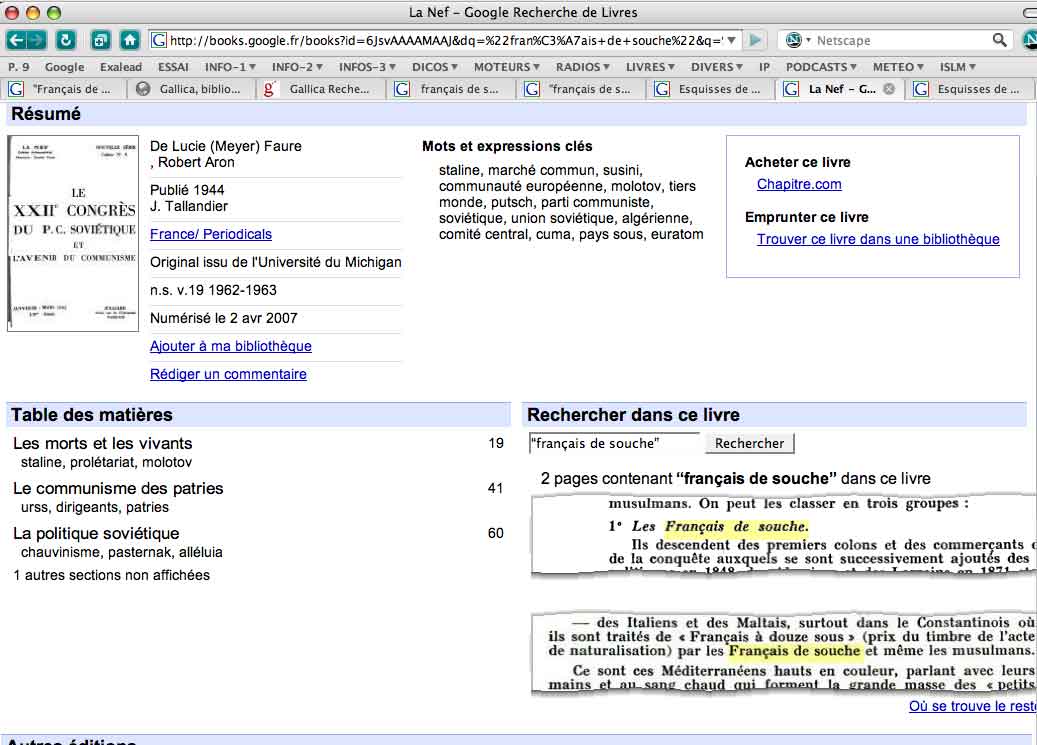
Task: Open the Exalead bookmark
Action: pos(121,67)
